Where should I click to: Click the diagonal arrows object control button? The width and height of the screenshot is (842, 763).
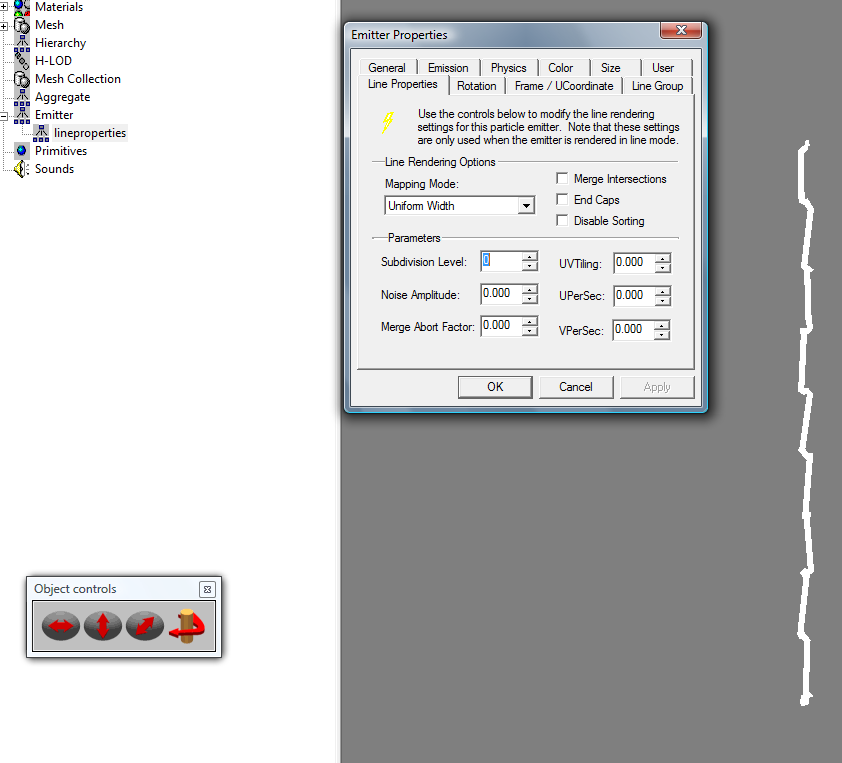tap(145, 627)
